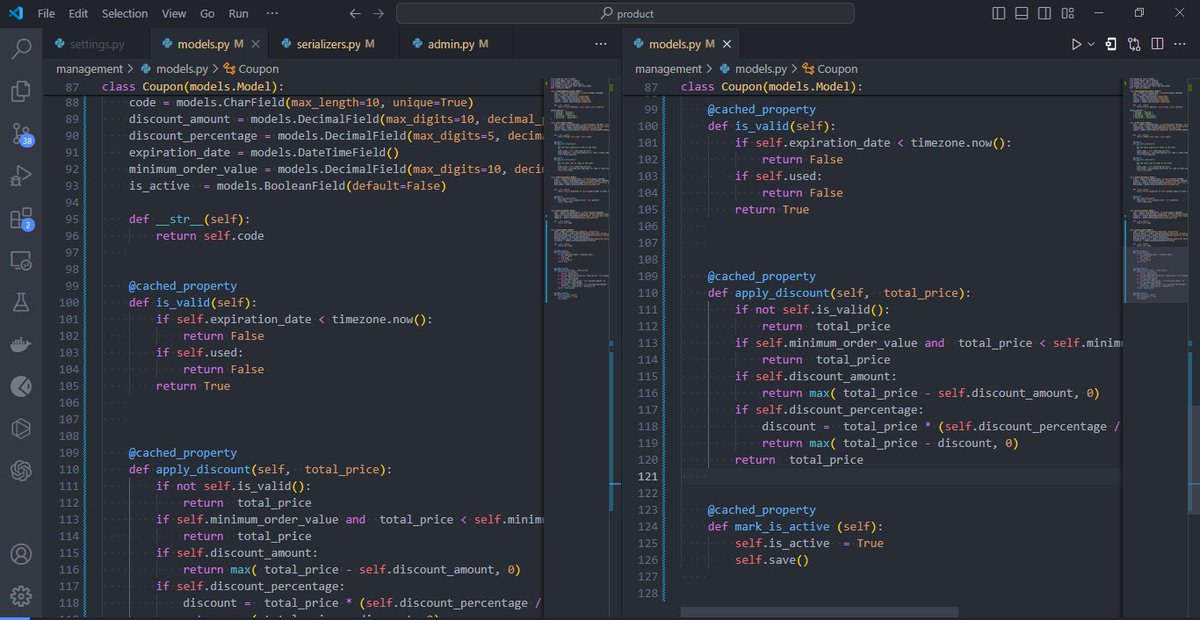Split the right editor

pyautogui.click(x=1158, y=44)
